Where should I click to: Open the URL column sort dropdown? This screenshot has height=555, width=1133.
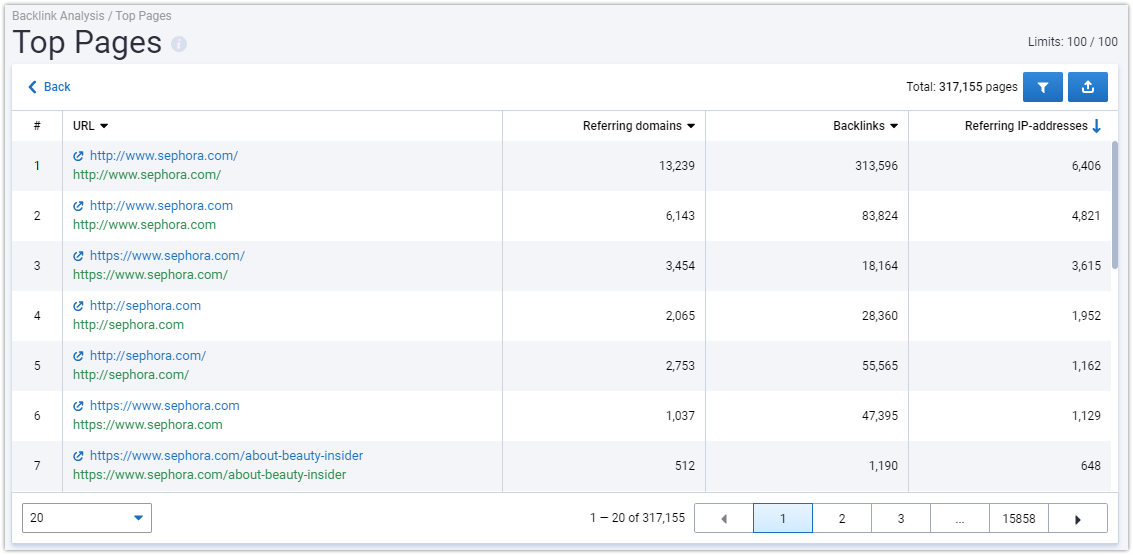click(104, 126)
